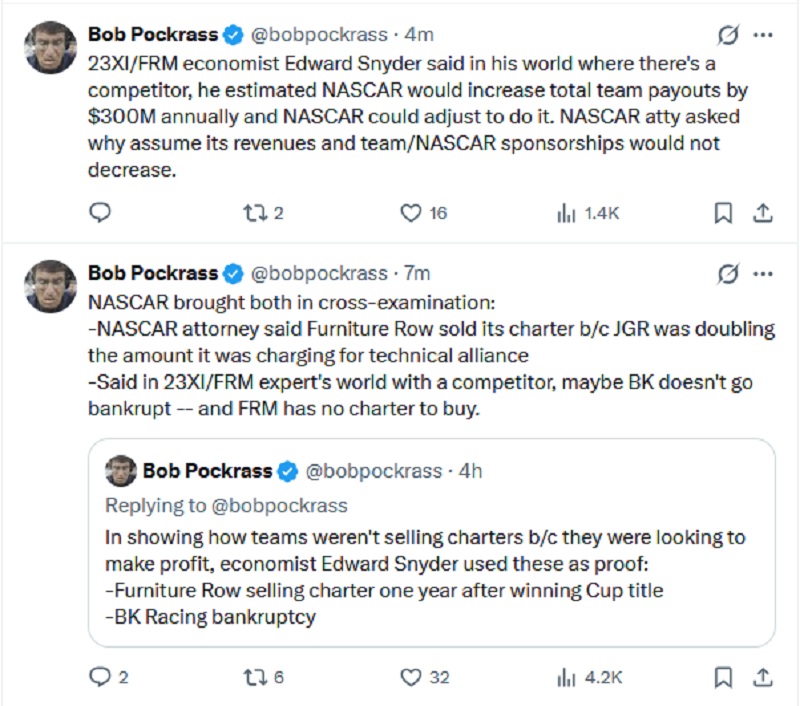
Task: Share the cross-examination tweet
Action: click(762, 677)
